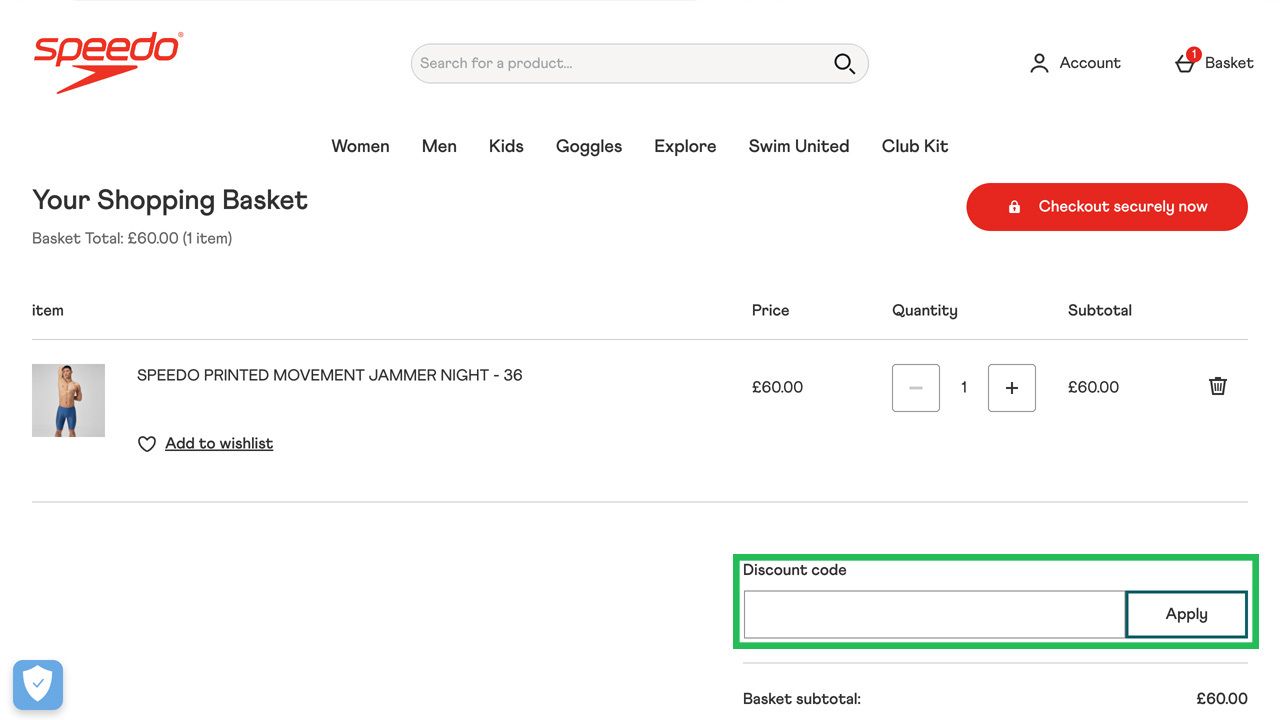Viewport: 1280px width, 720px height.
Task: Click the Discount code input field
Action: pos(935,614)
